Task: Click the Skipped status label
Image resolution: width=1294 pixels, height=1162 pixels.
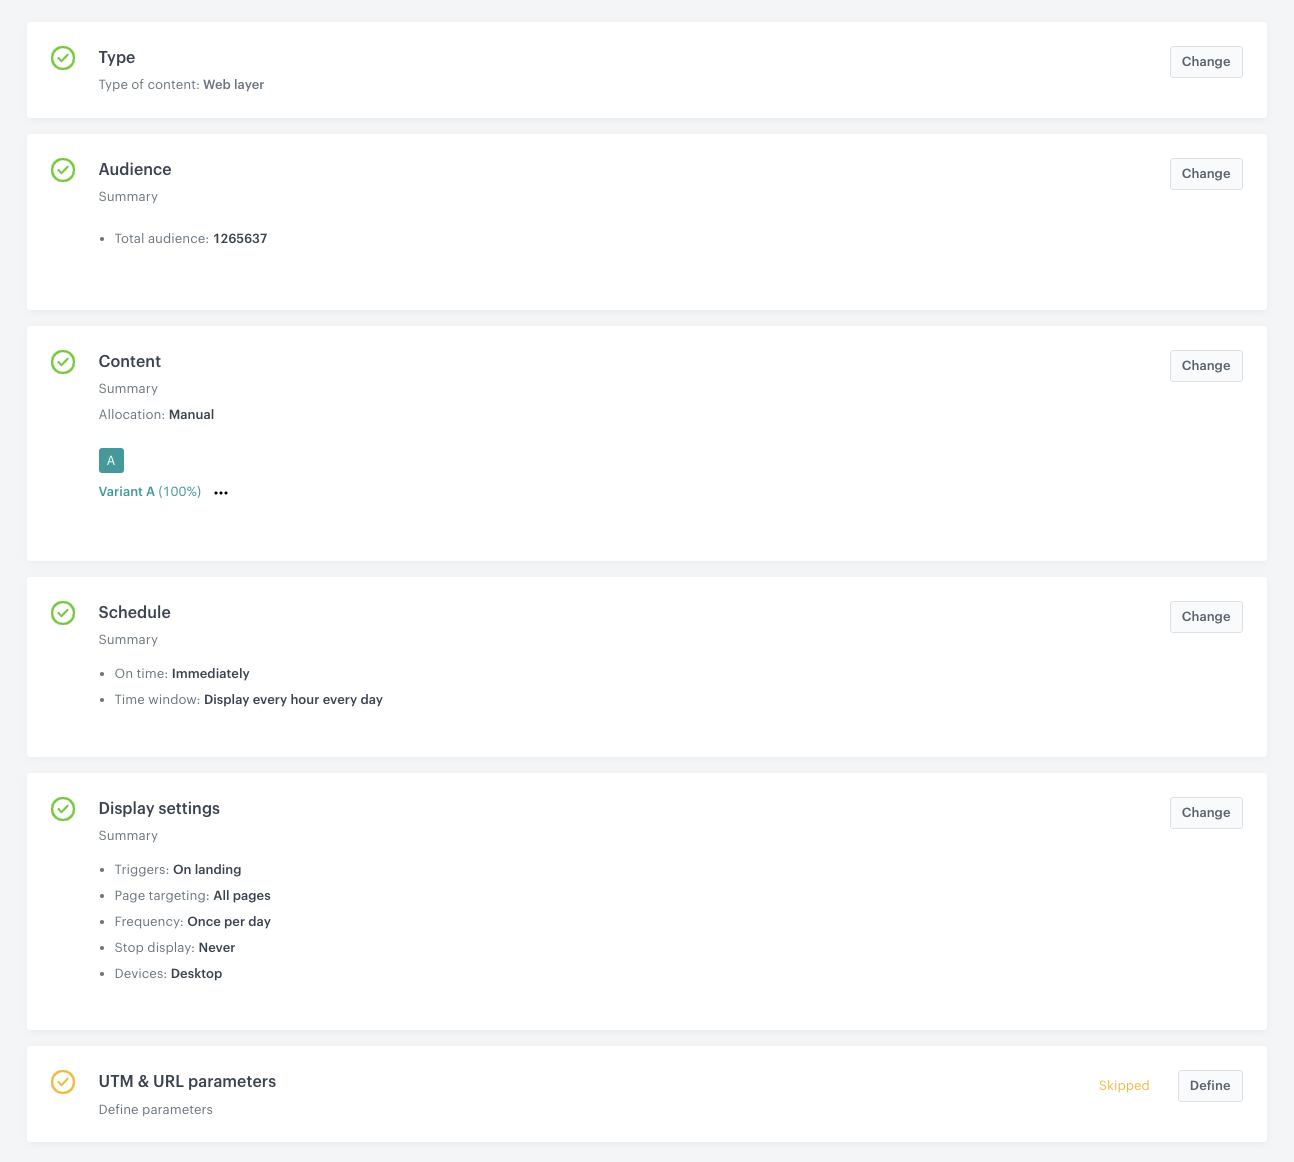Action: (1124, 1085)
